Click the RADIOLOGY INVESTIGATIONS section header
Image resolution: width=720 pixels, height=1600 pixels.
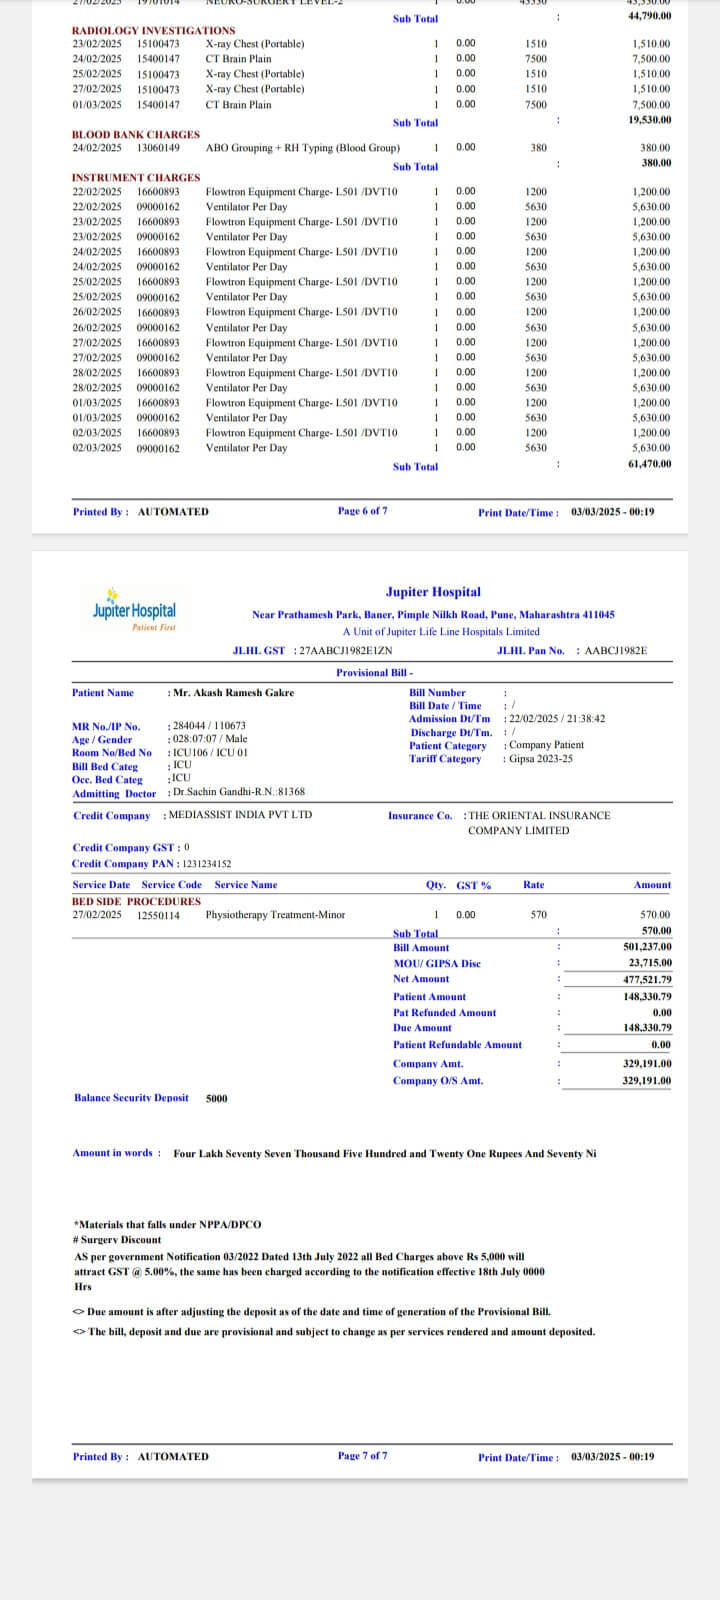point(153,31)
